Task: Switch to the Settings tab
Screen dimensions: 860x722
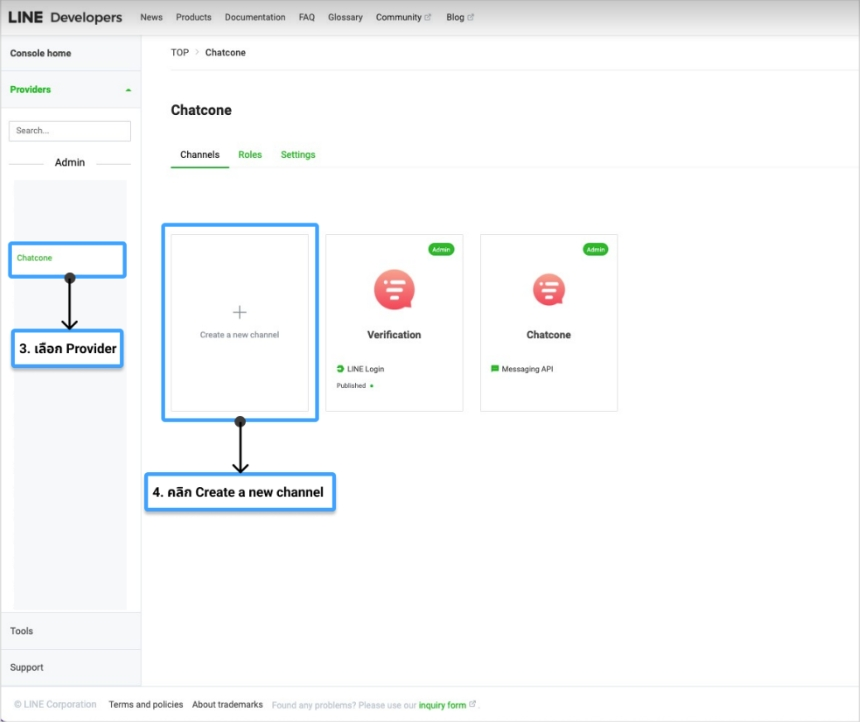Action: coord(298,155)
